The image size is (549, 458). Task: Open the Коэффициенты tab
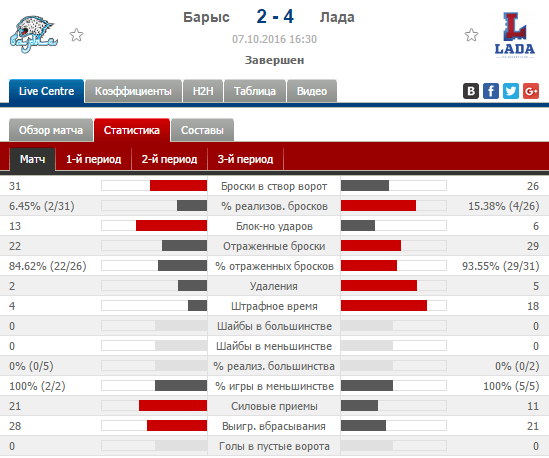pyautogui.click(x=133, y=91)
